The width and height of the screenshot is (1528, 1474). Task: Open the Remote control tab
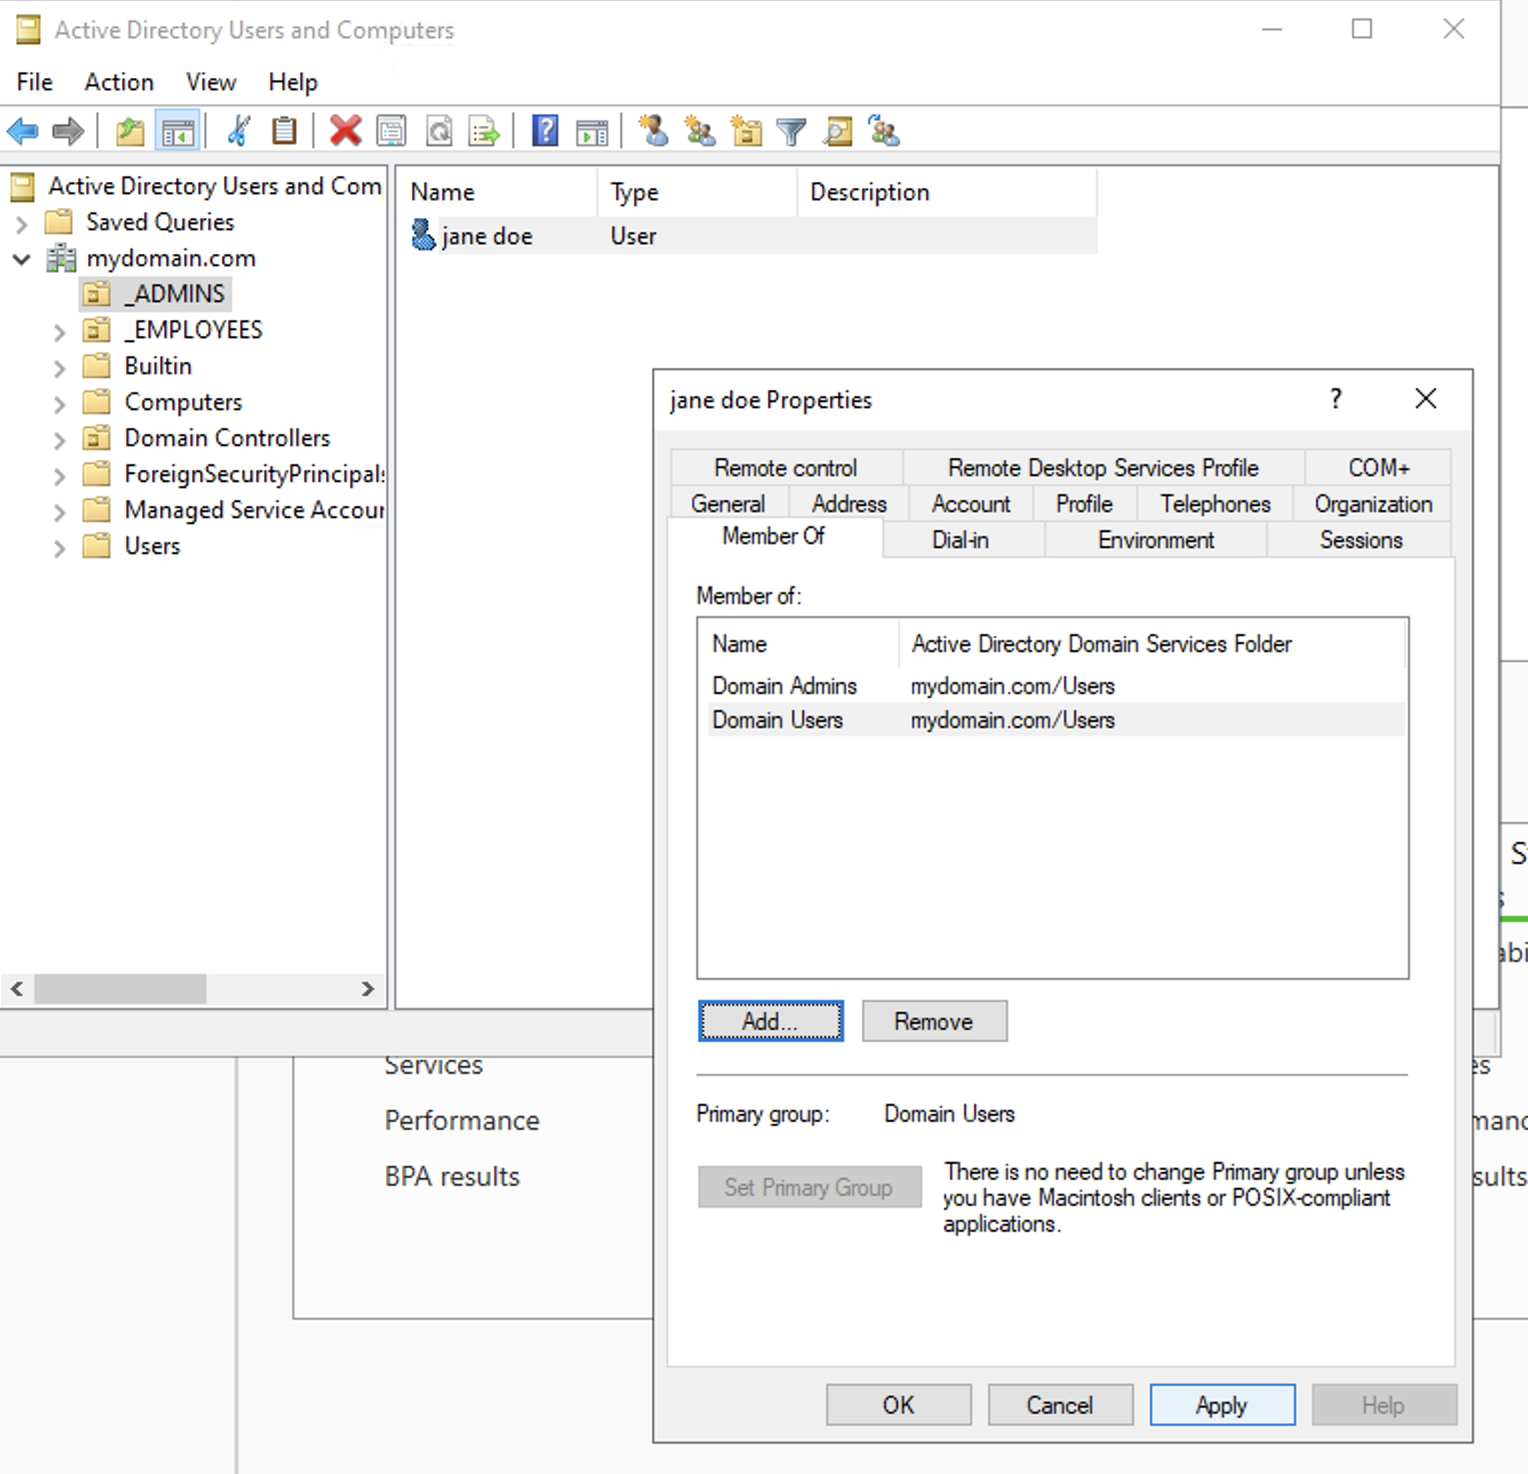pos(786,468)
